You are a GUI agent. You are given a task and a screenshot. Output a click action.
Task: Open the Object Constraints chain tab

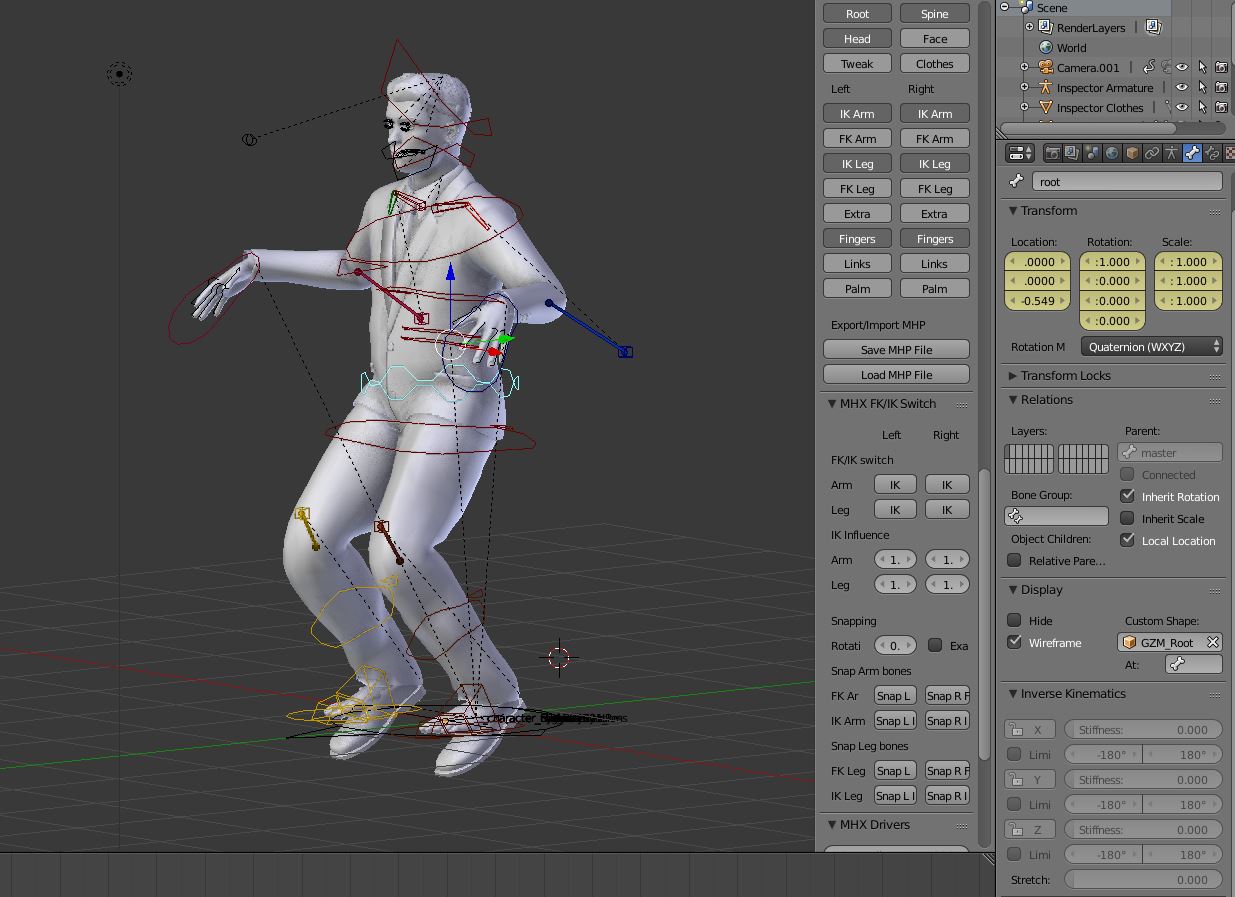[1152, 153]
